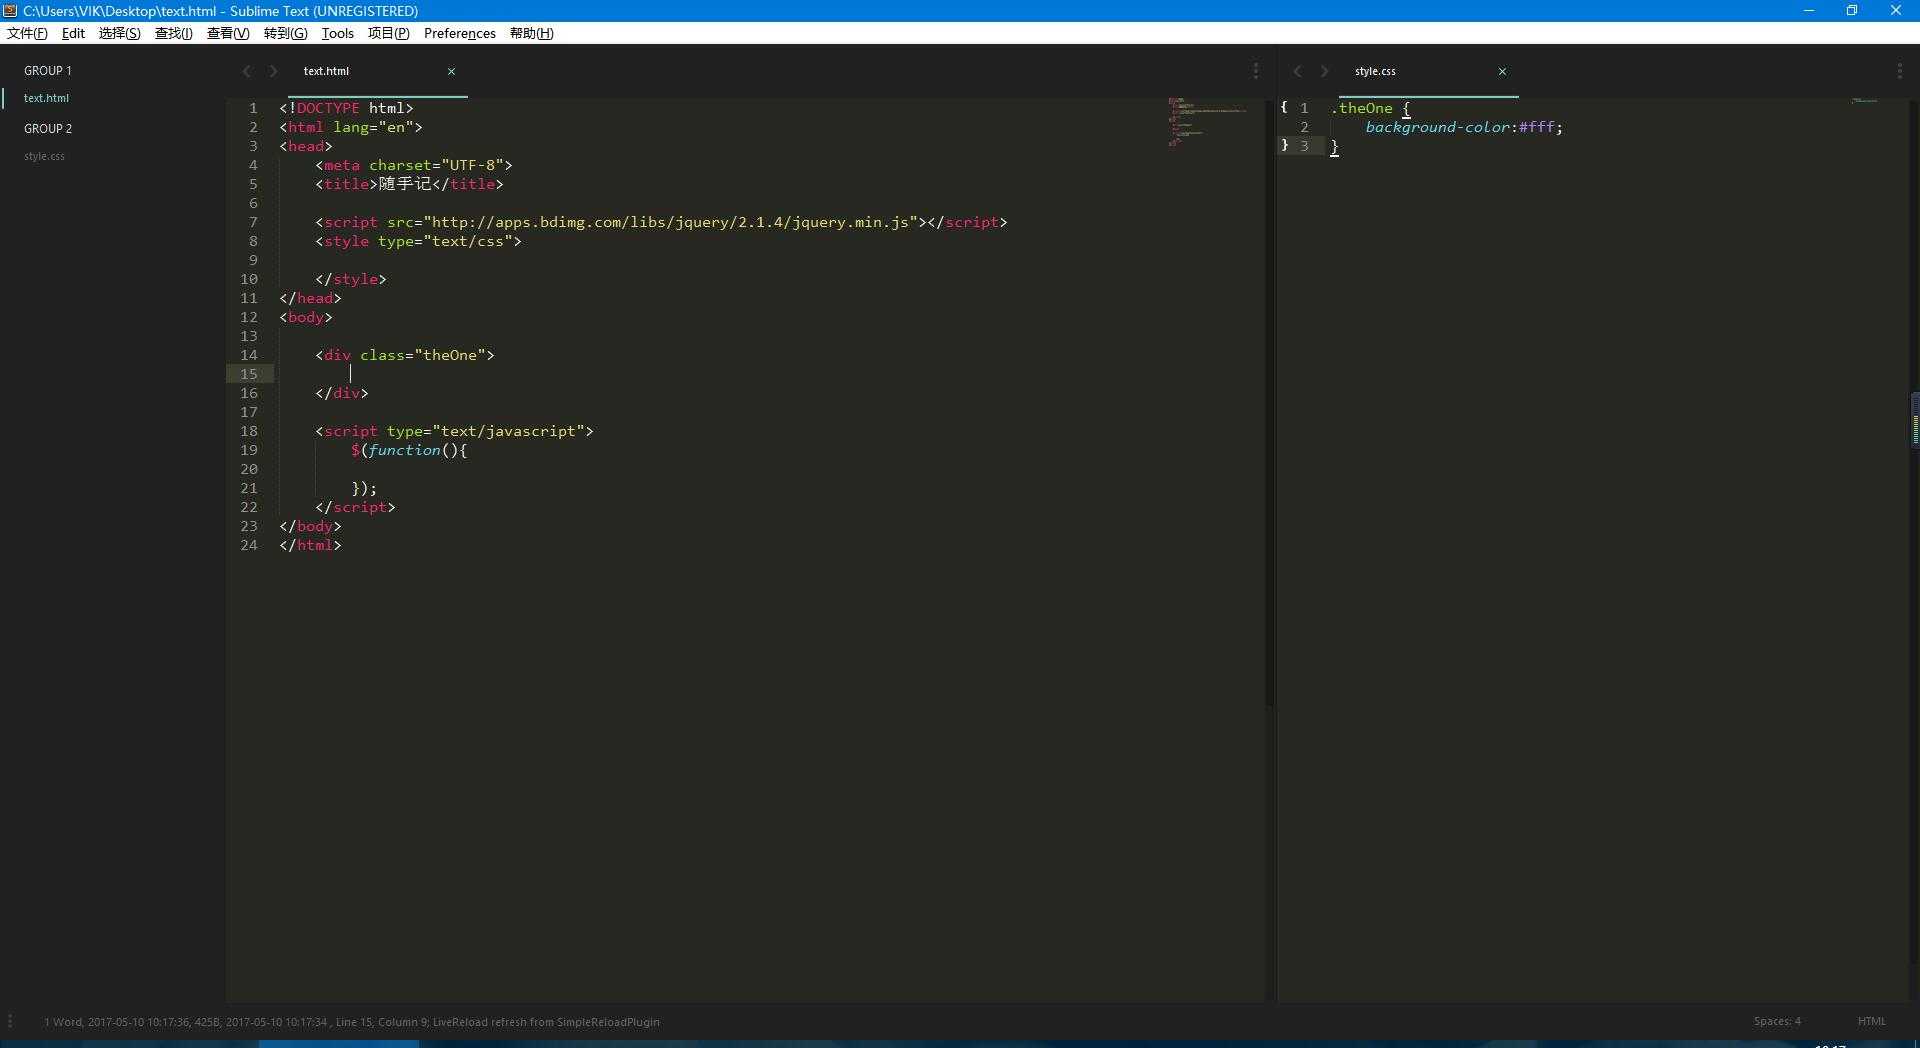Close the Sublime Text window

(1896, 10)
